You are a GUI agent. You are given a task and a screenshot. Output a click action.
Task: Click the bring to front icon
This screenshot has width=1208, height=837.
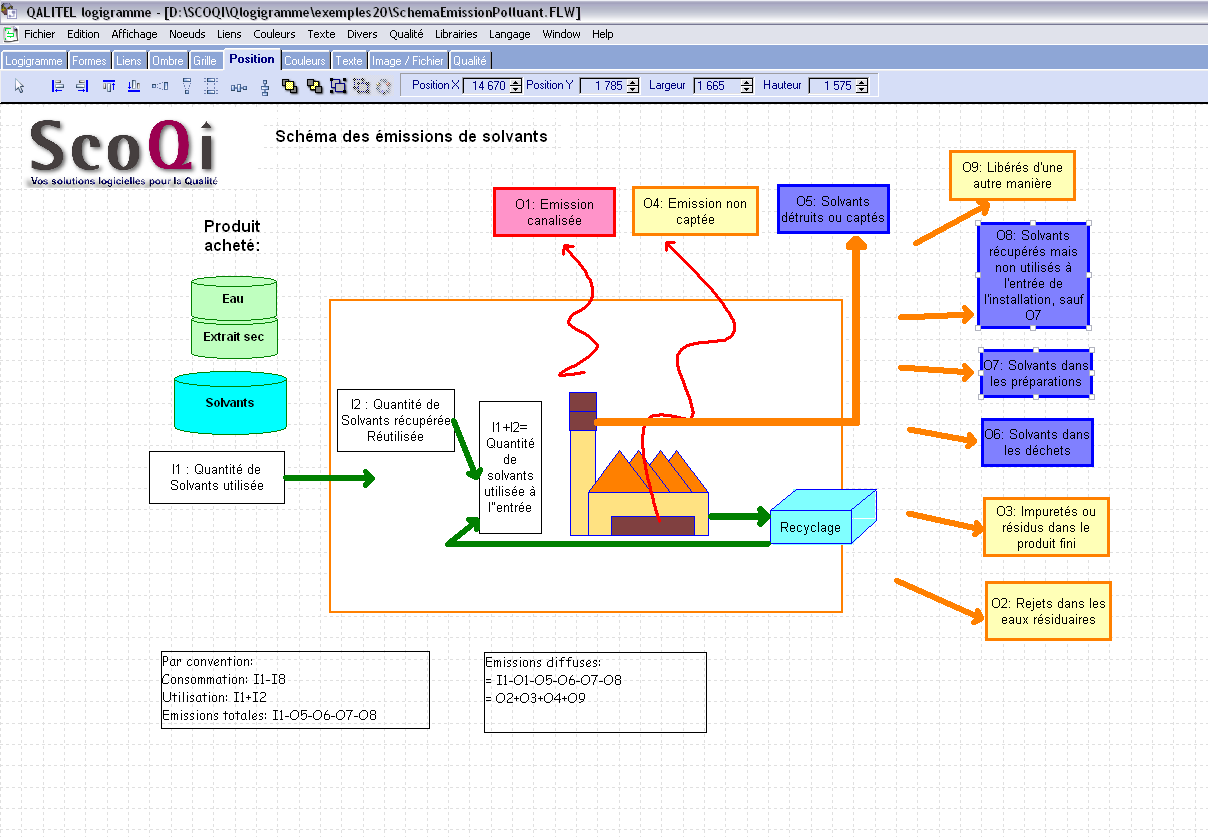(290, 86)
